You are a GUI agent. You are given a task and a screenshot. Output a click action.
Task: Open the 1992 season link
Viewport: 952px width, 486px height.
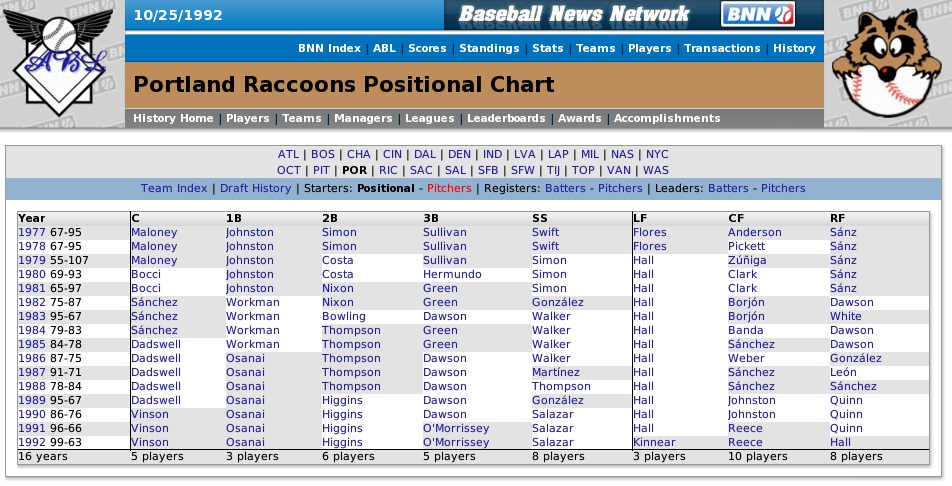[32, 442]
